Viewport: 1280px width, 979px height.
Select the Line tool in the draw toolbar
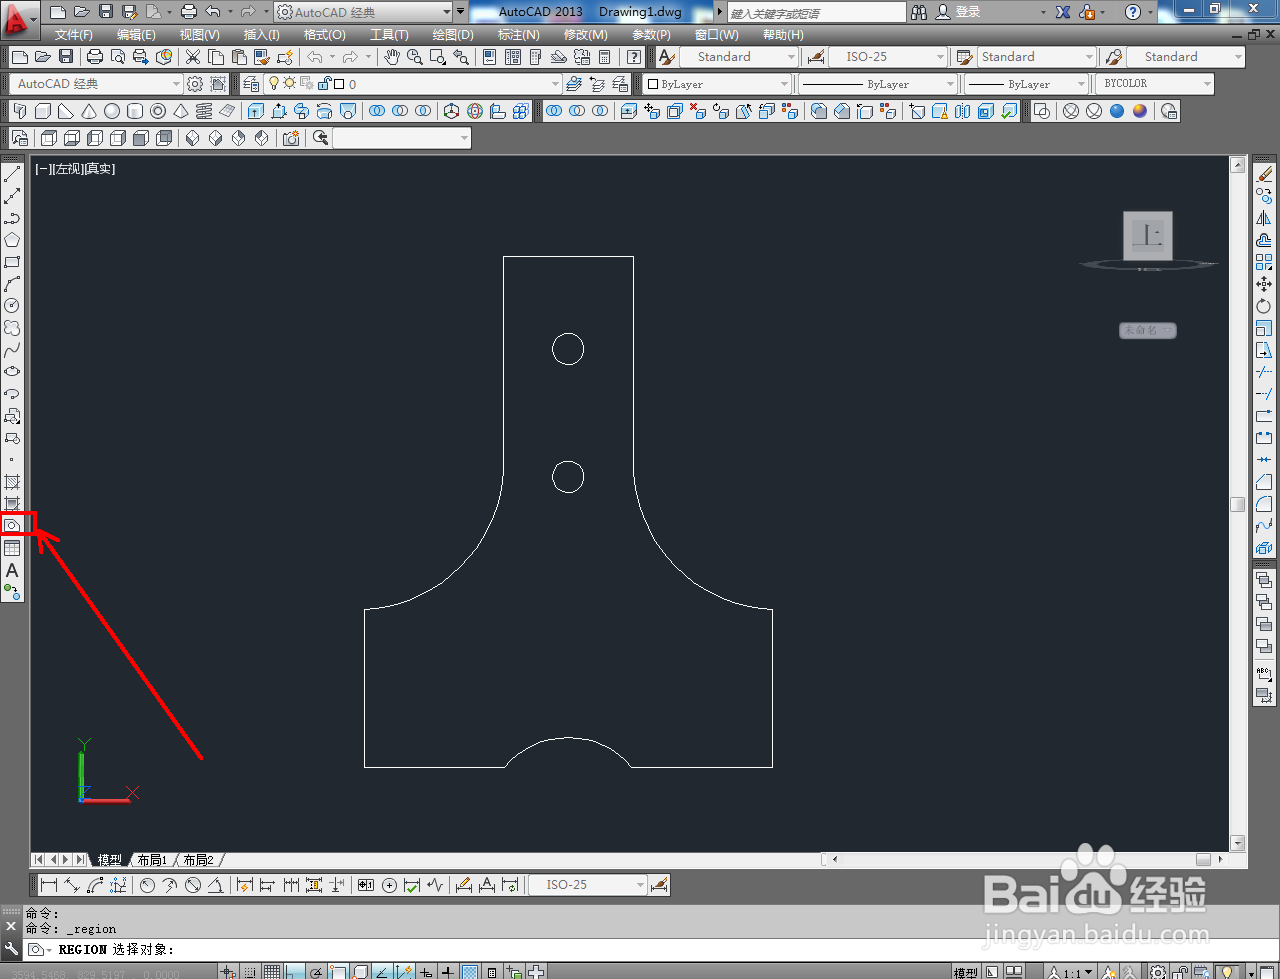coord(12,174)
